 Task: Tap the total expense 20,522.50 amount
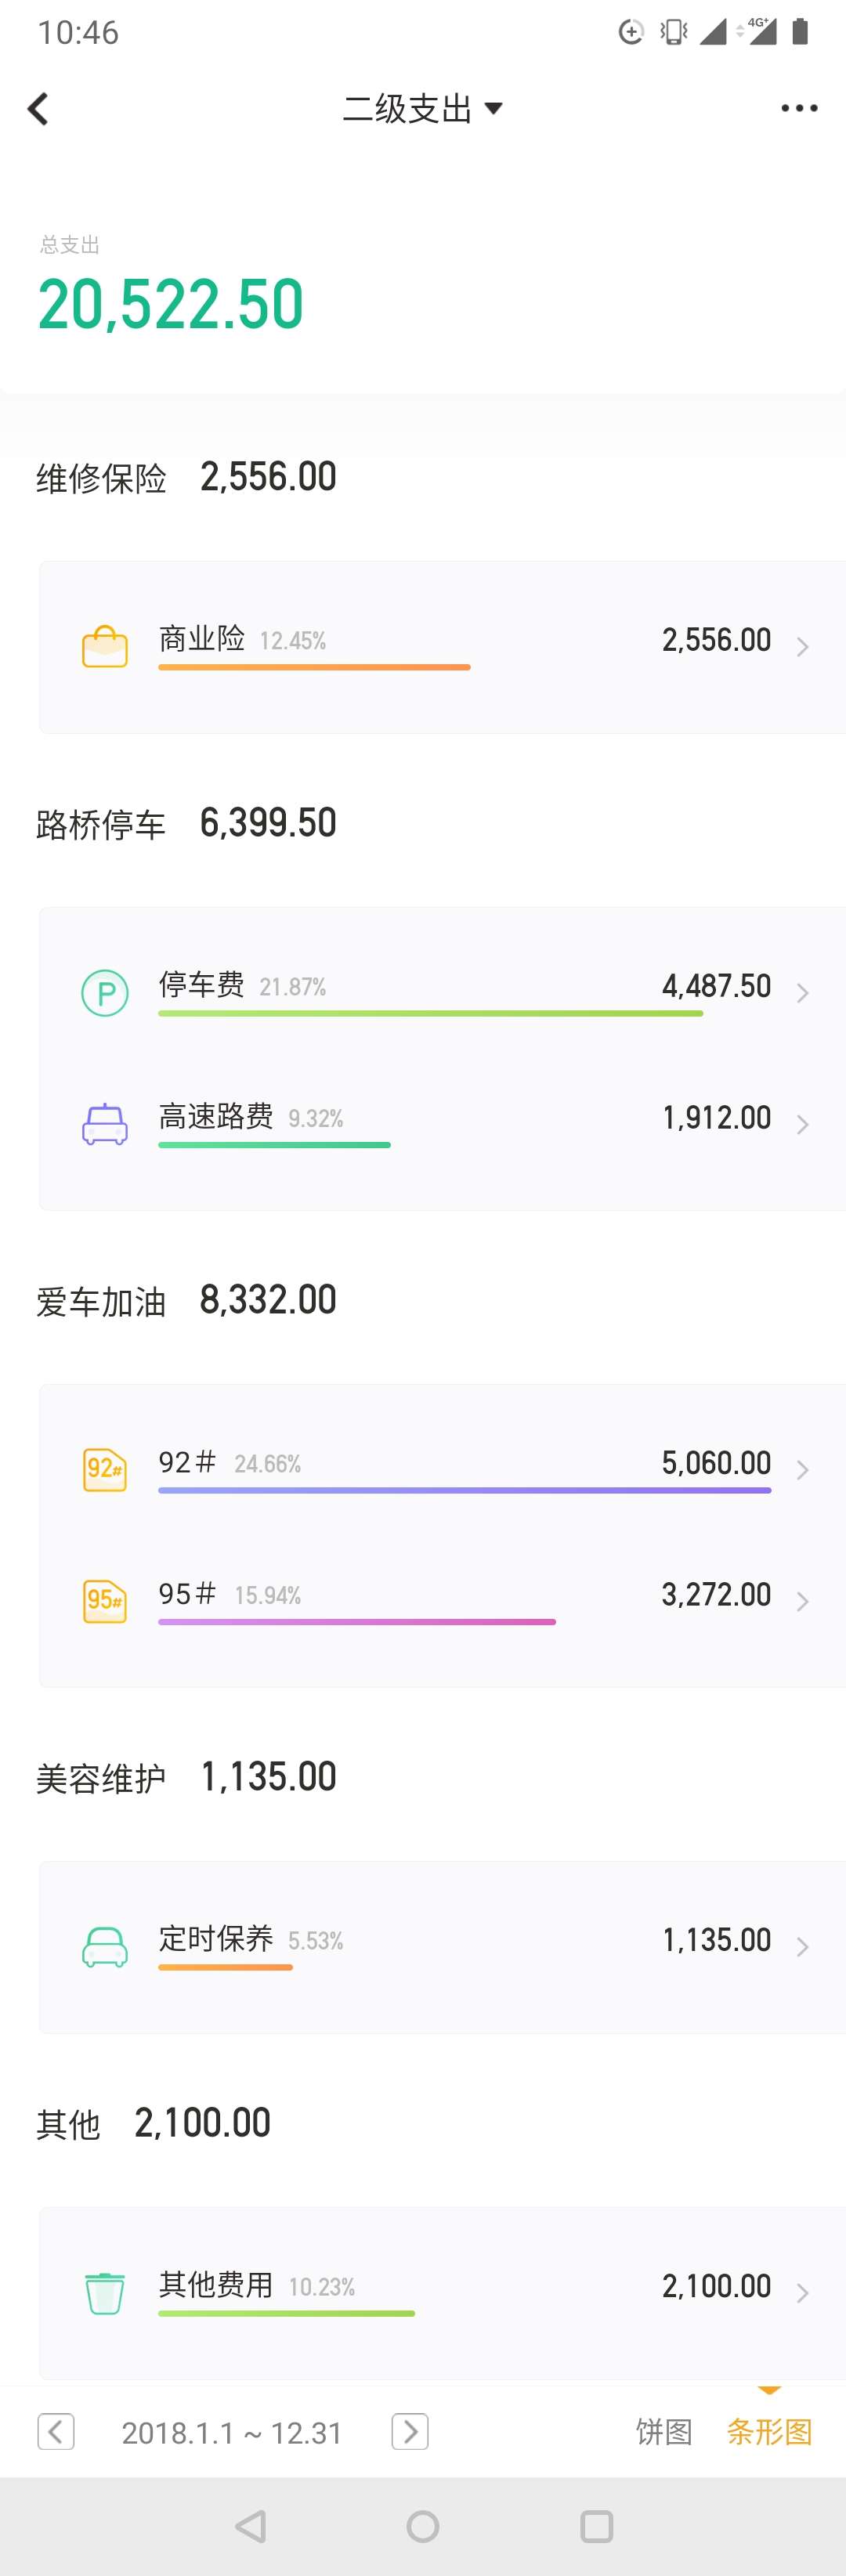click(x=171, y=305)
